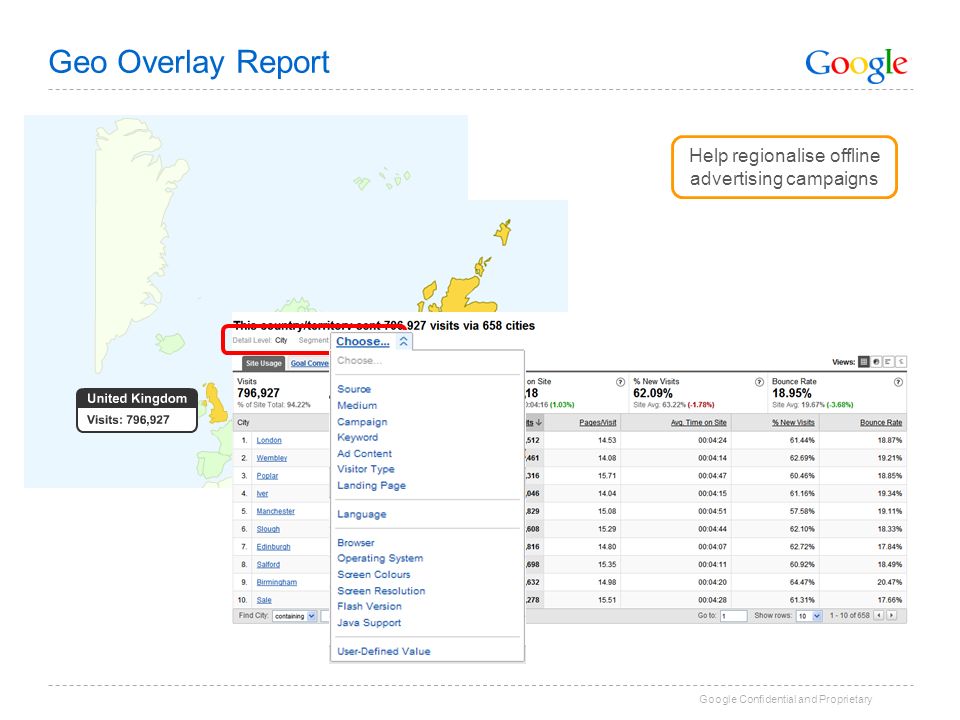
Task: Sort by % New Visits column header
Action: coord(793,422)
